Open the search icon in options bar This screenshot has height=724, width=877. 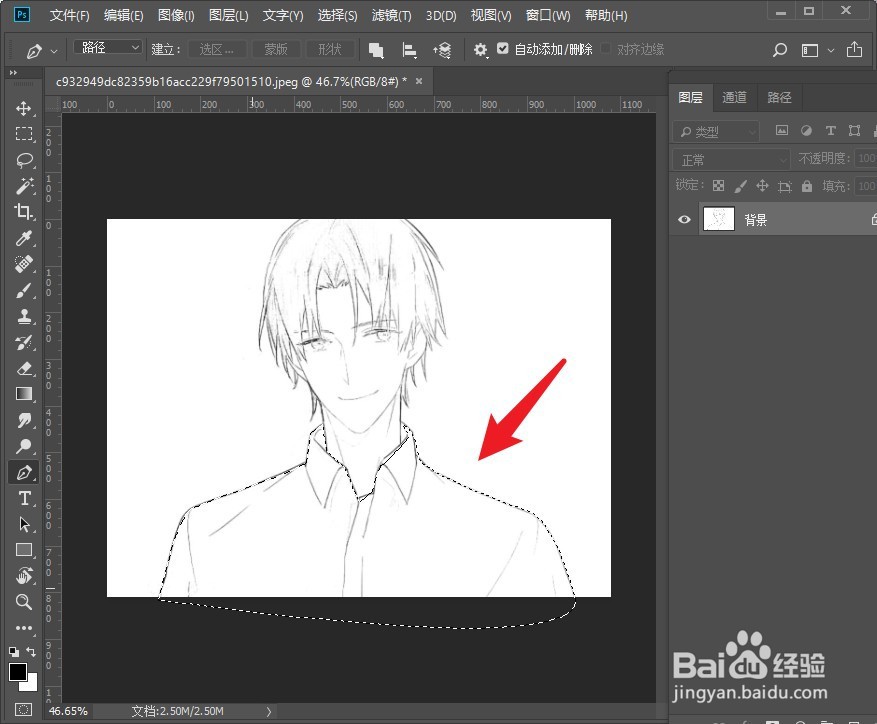click(780, 50)
